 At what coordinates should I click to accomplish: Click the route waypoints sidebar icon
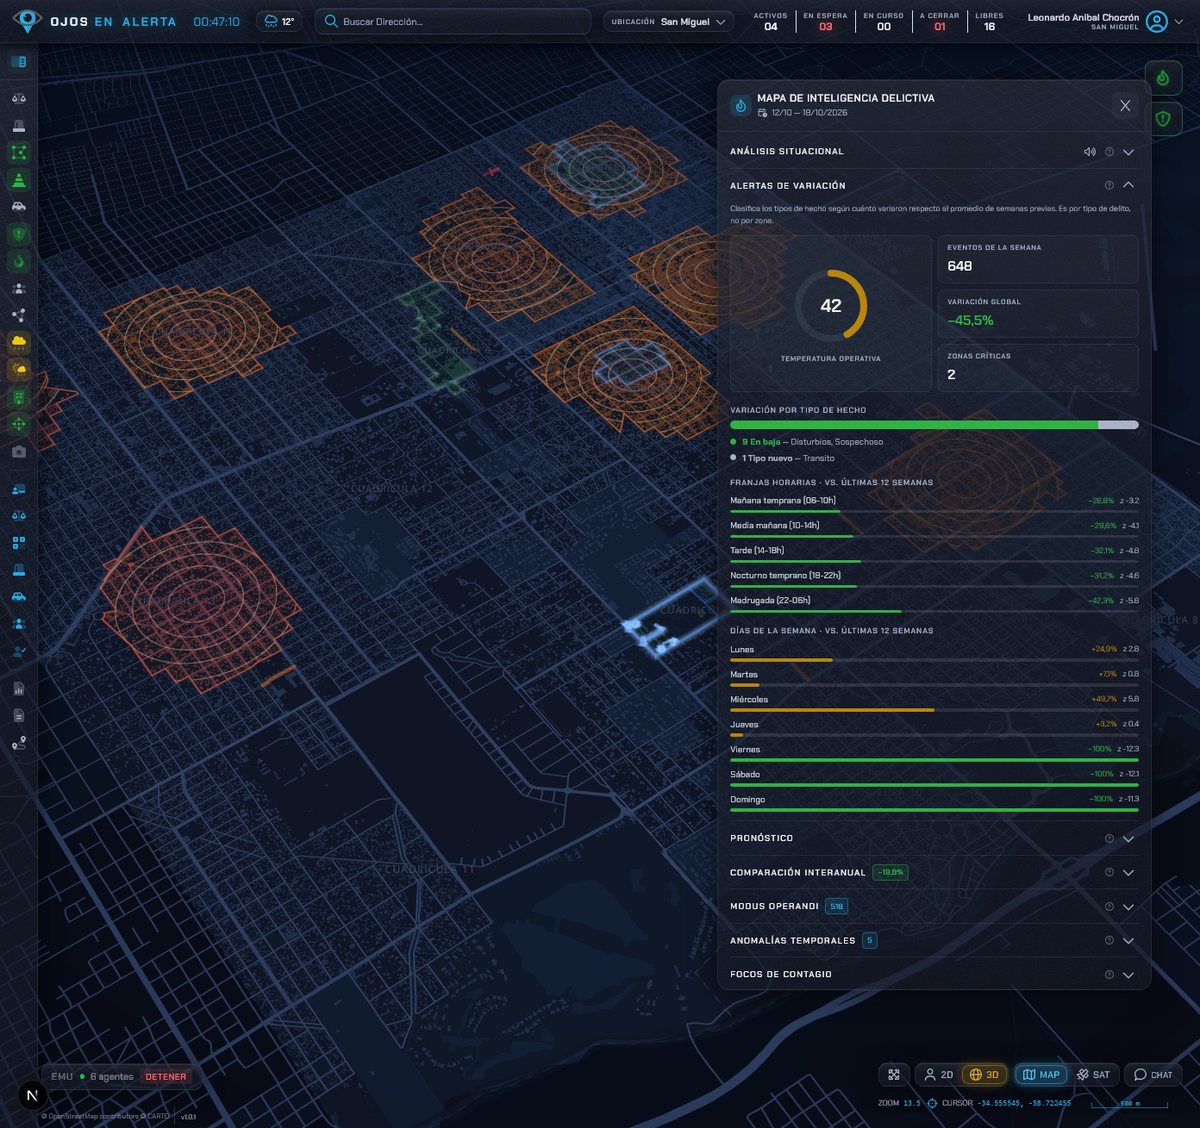pos(19,743)
